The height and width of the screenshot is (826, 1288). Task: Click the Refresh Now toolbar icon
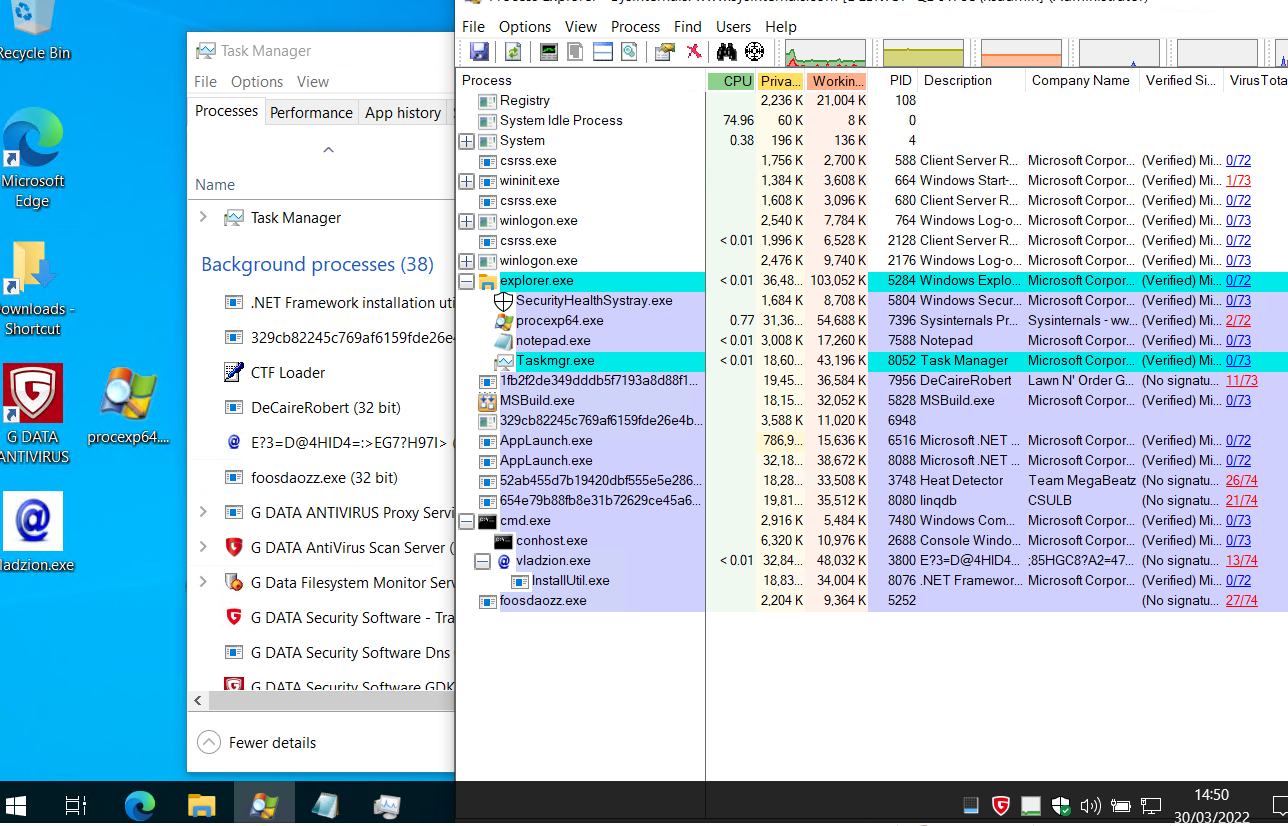click(512, 52)
